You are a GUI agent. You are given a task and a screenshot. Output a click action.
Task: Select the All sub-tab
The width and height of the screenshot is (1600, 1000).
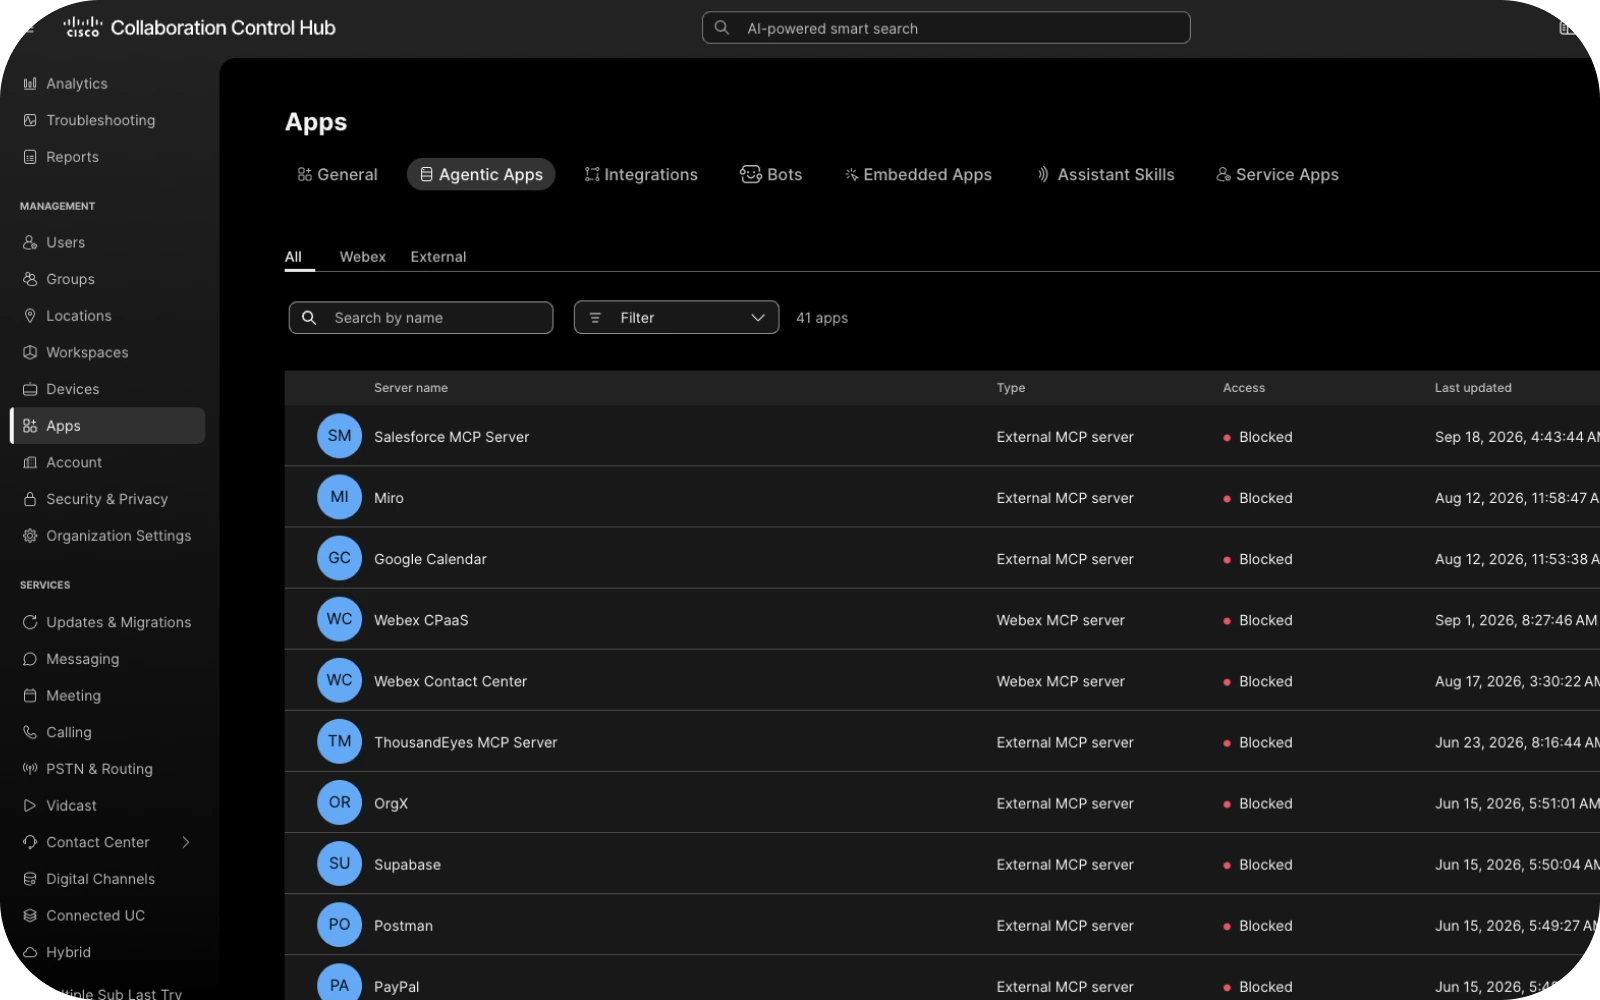[293, 257]
